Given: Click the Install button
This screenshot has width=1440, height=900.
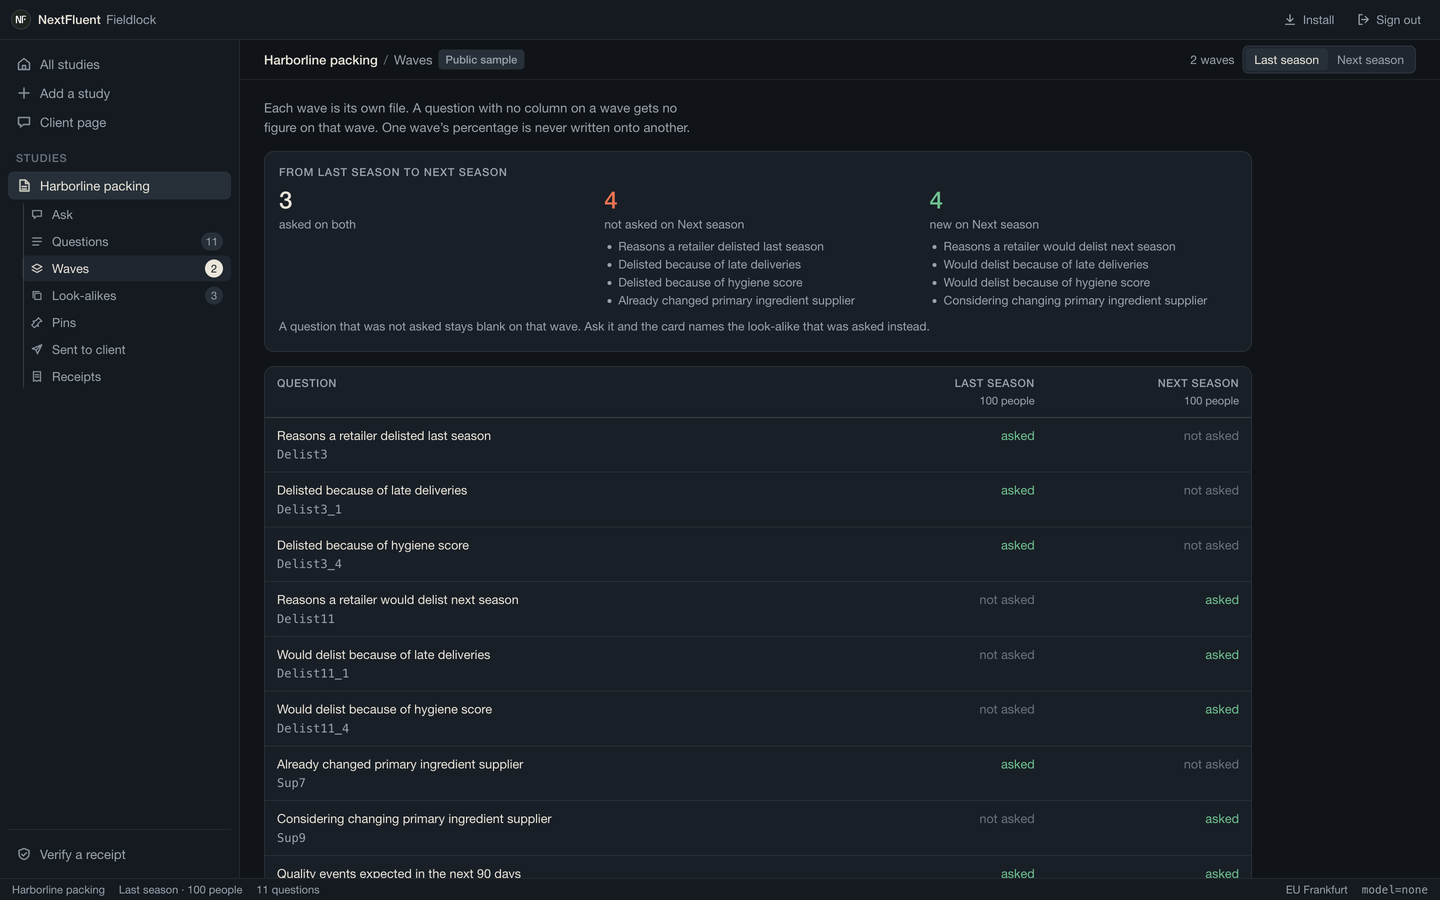Looking at the screenshot, I should coord(1308,20).
